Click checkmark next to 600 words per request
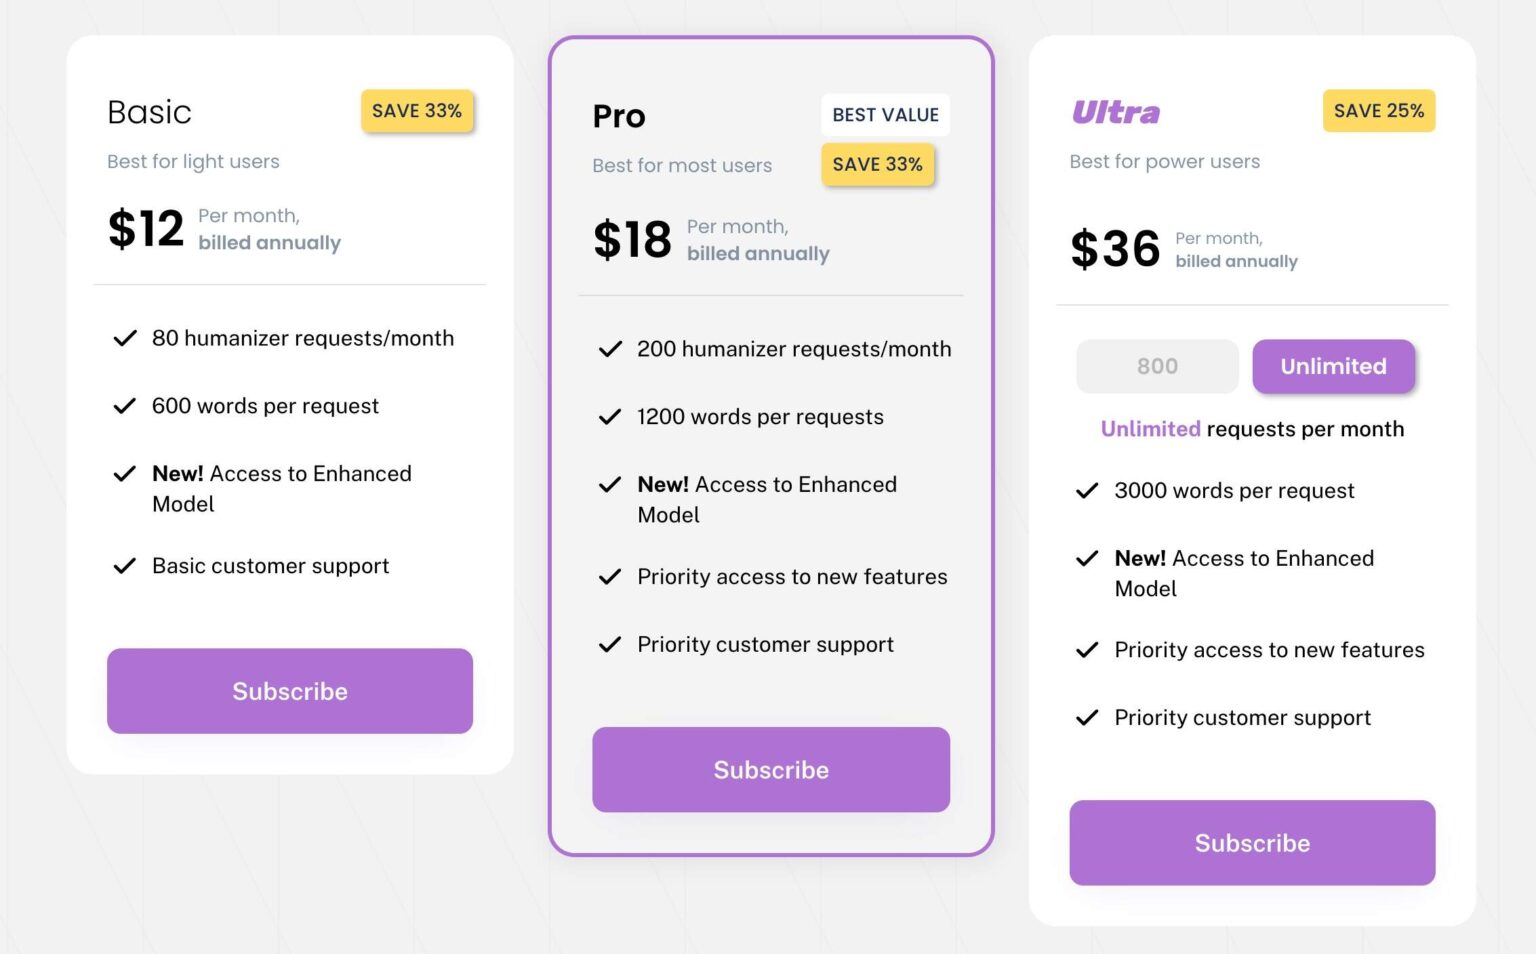Screen dimensions: 1536x954 125,406
